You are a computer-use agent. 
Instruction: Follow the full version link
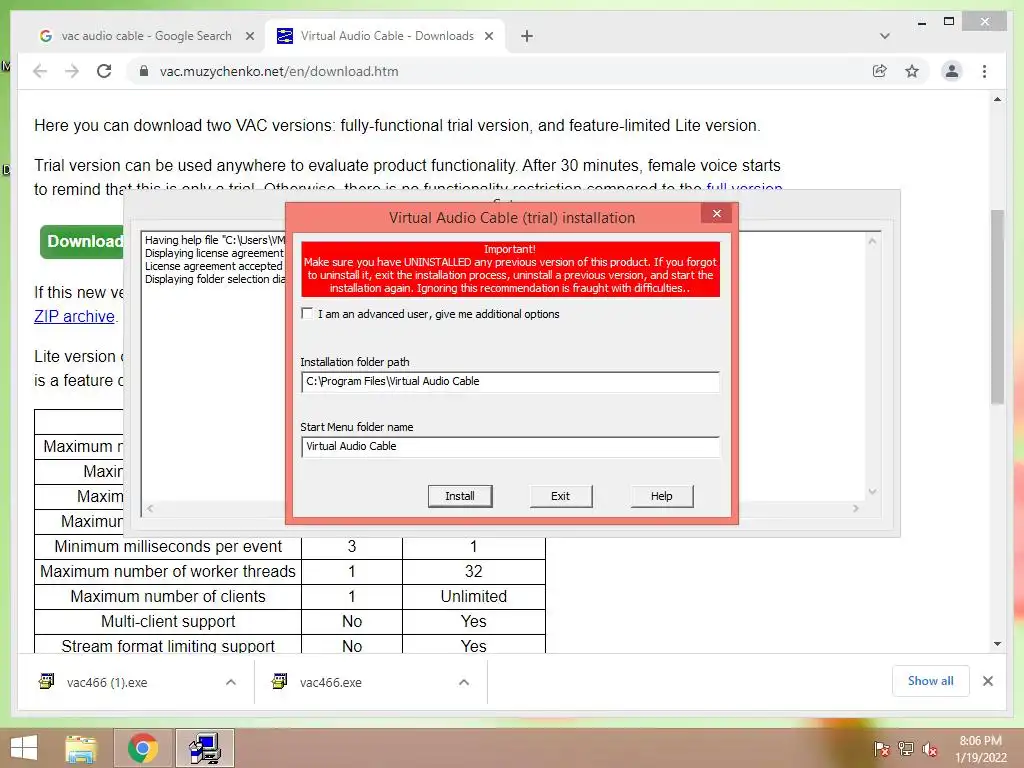pyautogui.click(x=744, y=189)
